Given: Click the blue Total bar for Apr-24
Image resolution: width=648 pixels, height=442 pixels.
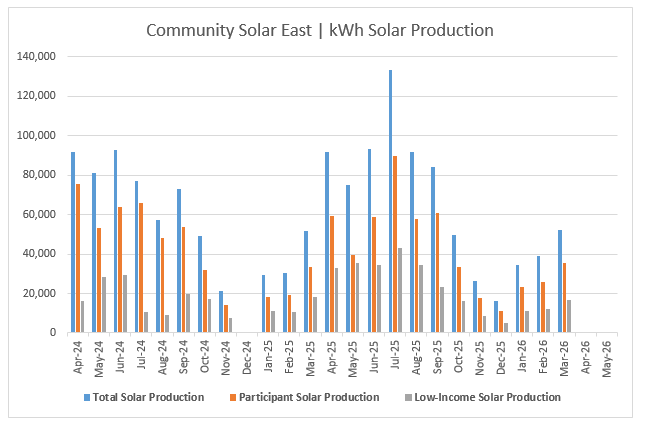Looking at the screenshot, I should coord(73,242).
